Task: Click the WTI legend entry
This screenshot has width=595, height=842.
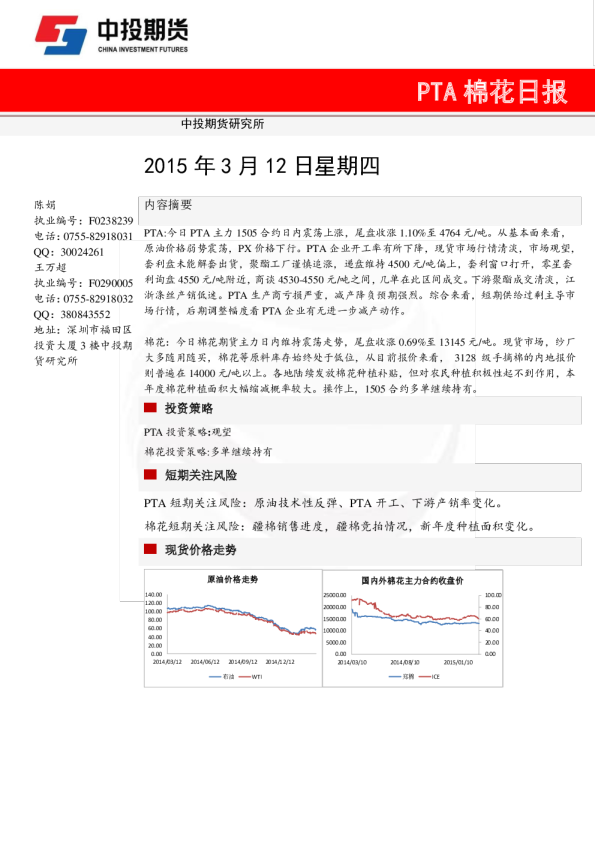Action: (251, 677)
